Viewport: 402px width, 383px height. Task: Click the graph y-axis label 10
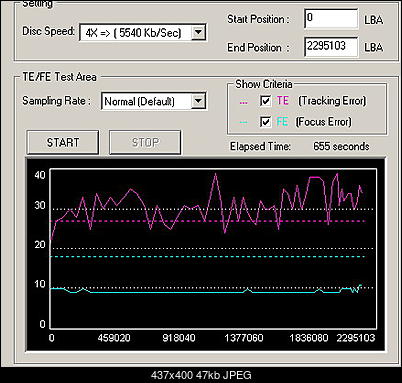click(x=40, y=284)
